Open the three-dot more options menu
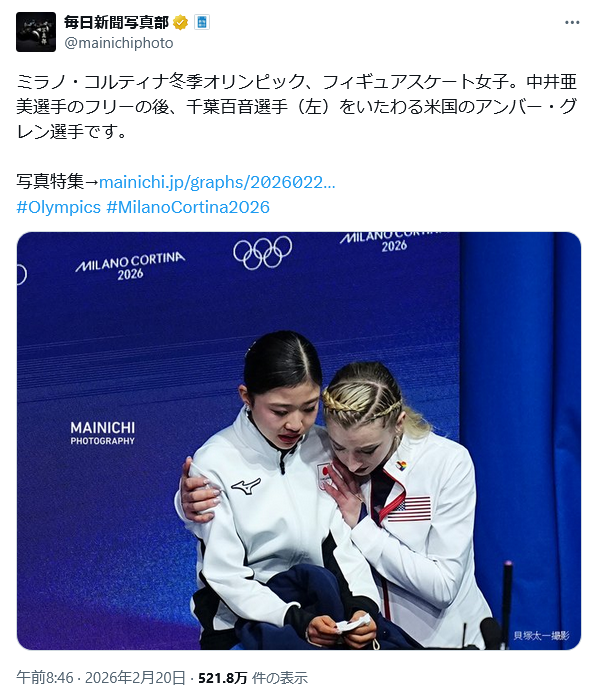The image size is (598, 700). tap(572, 22)
